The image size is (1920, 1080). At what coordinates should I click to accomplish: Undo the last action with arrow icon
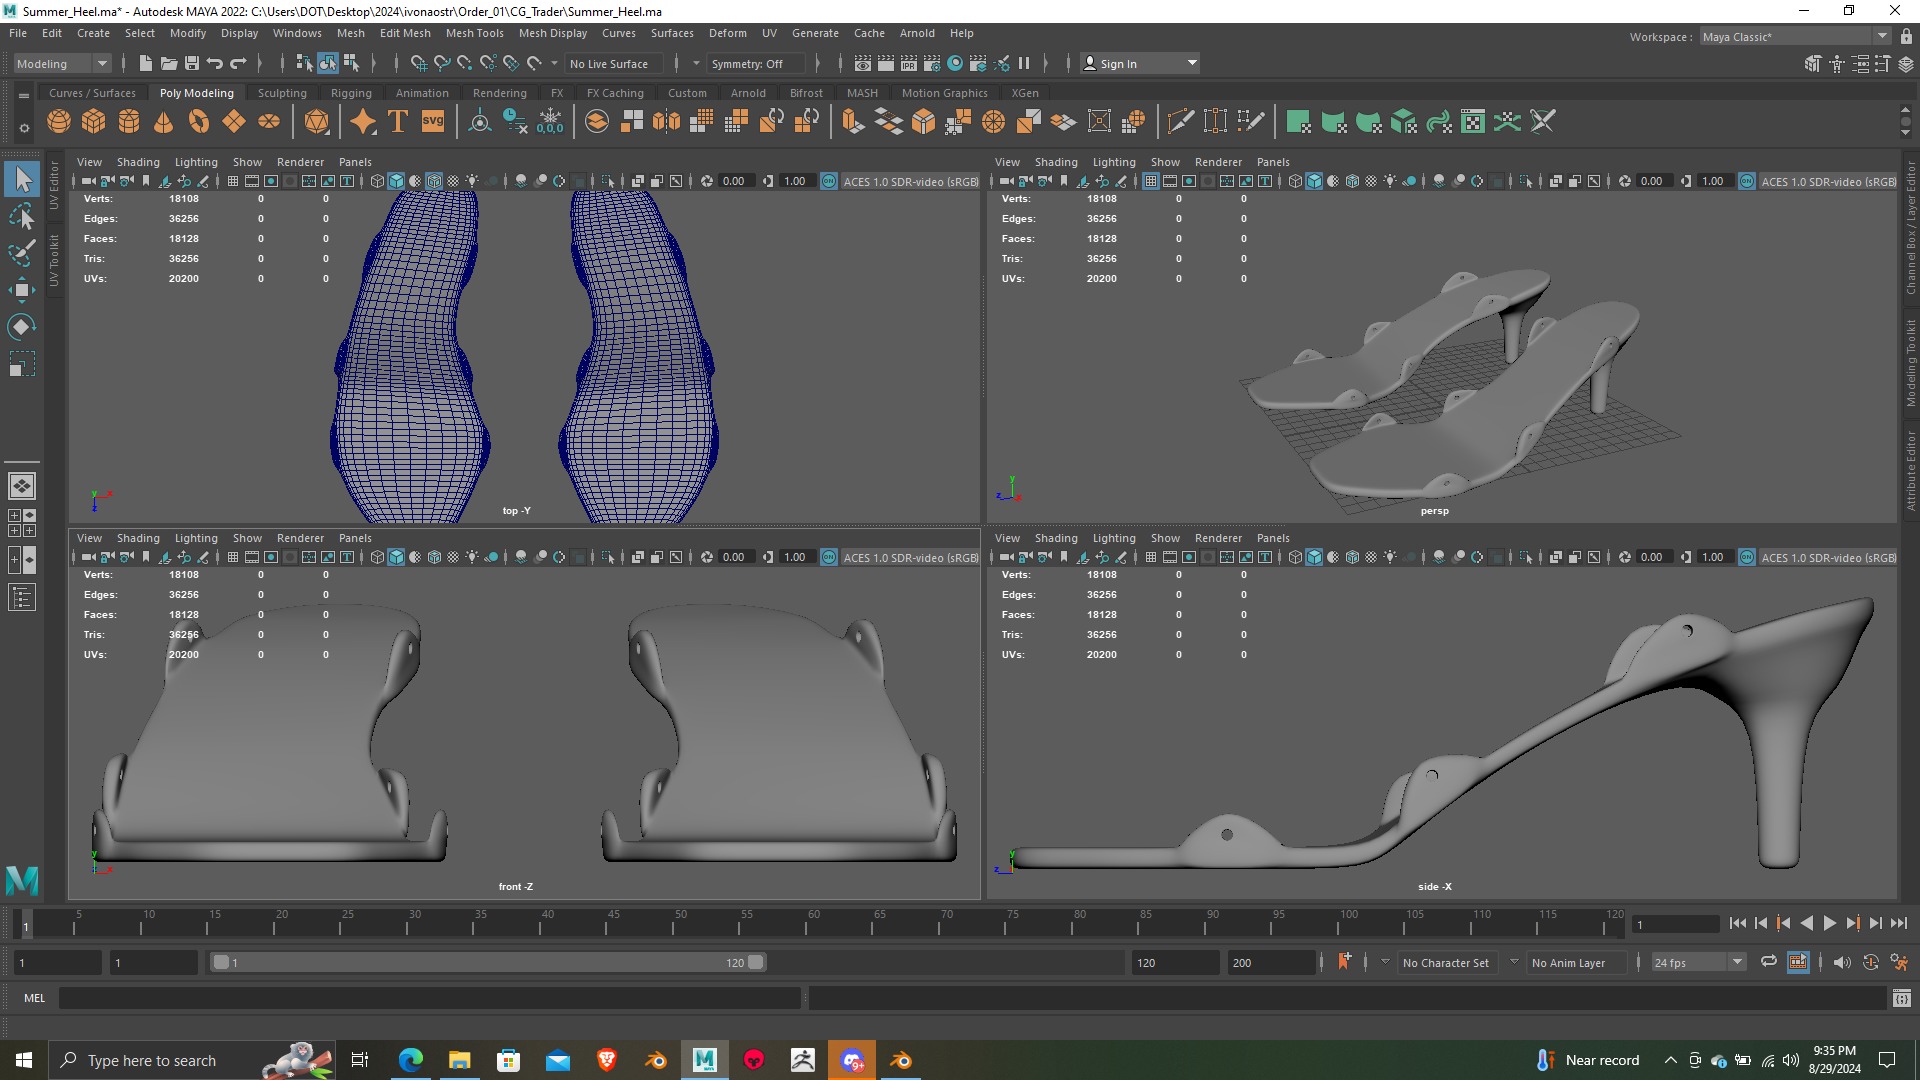tap(215, 63)
